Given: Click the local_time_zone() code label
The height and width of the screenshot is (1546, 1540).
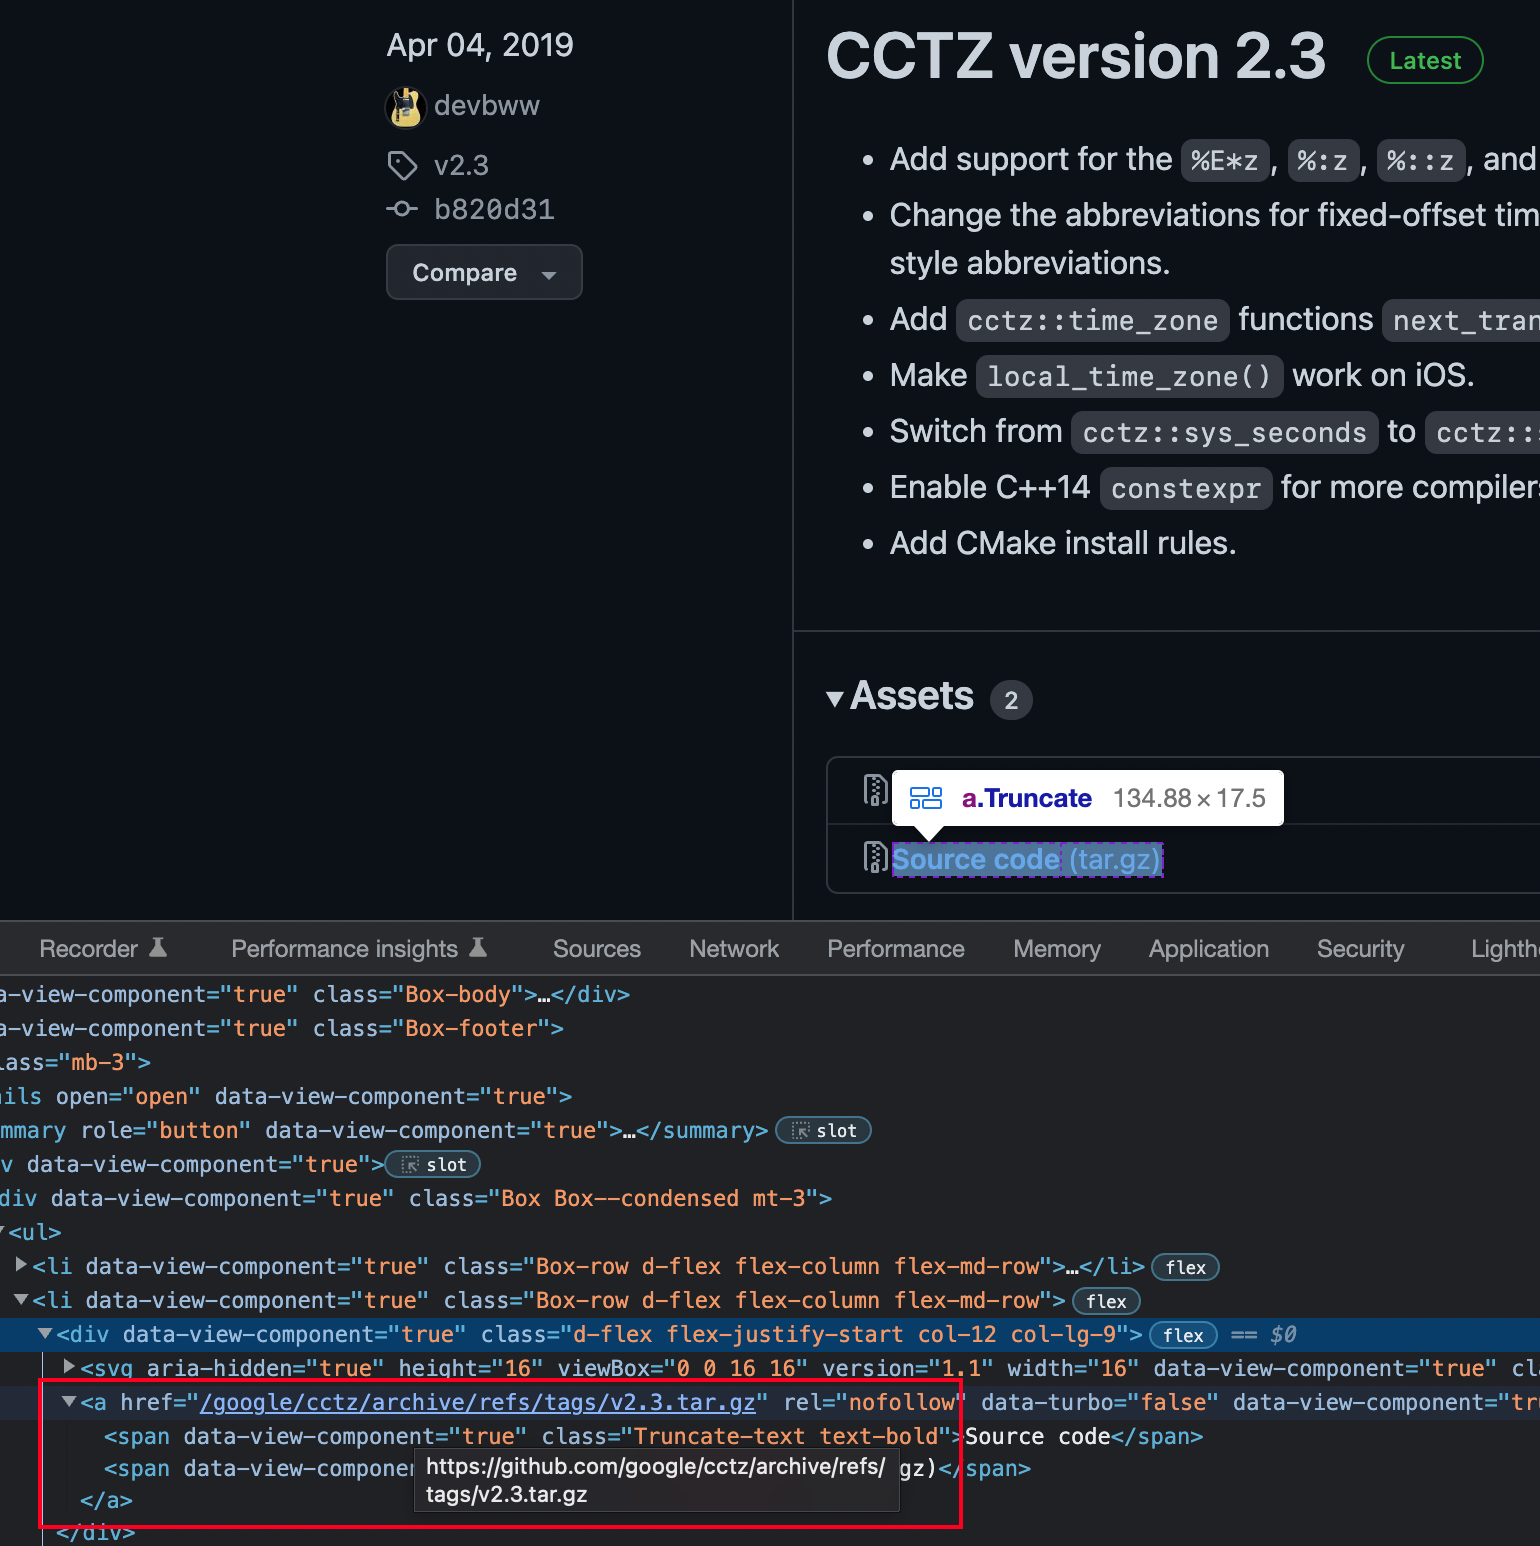Looking at the screenshot, I should point(1129,376).
